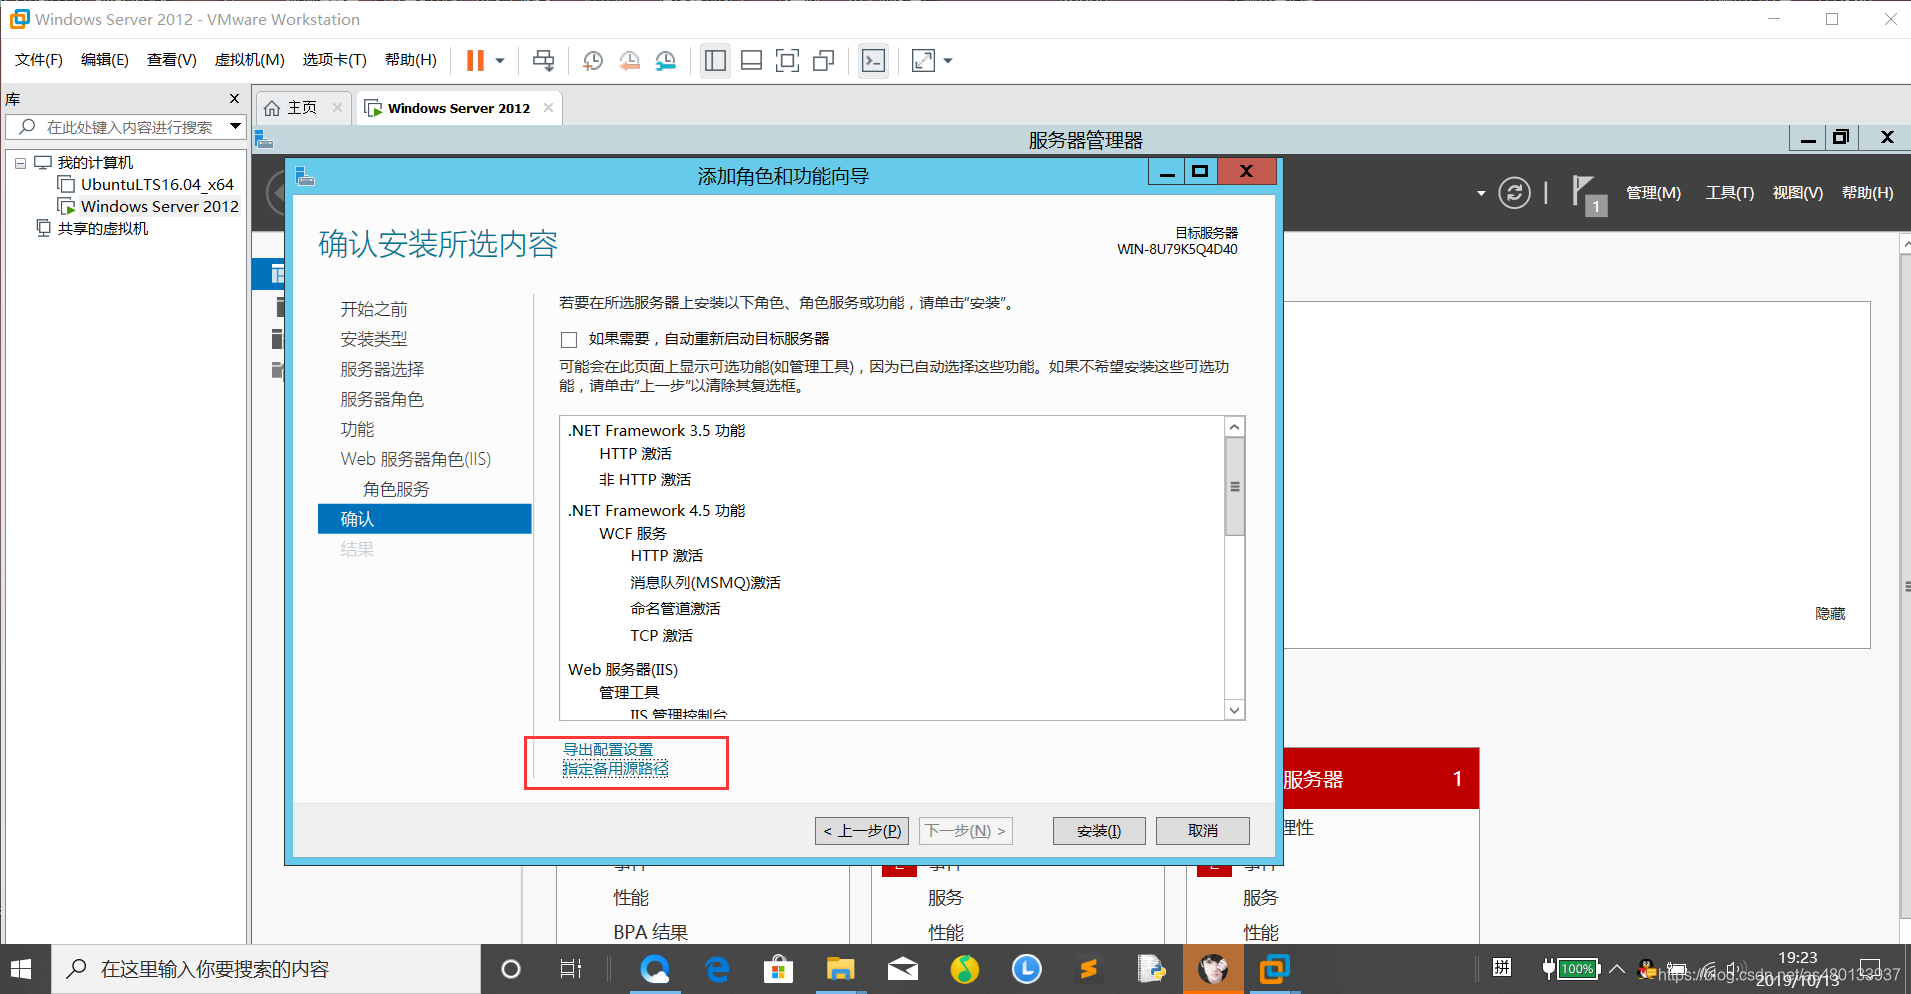Select UbuntuLTS16.04_x64 in the library
The image size is (1911, 994).
point(157,185)
